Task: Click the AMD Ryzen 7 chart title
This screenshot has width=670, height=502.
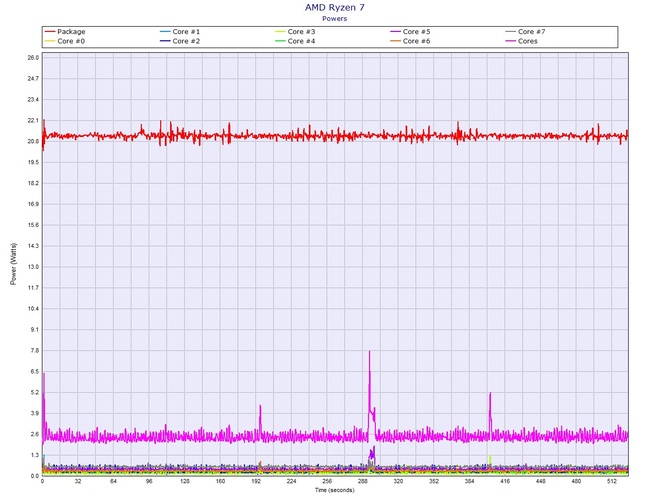Action: 335,7
